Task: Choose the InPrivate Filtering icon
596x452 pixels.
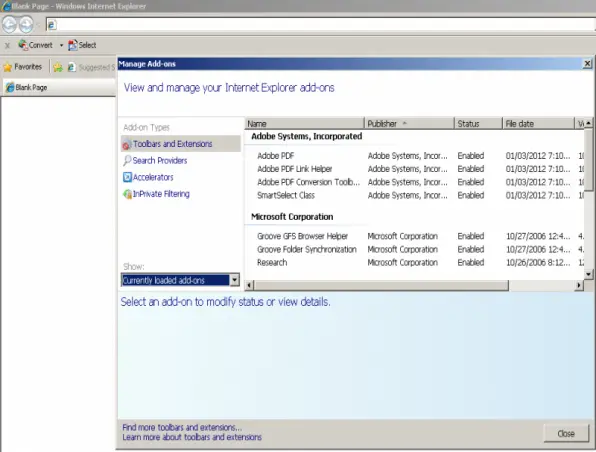Action: 127,194
